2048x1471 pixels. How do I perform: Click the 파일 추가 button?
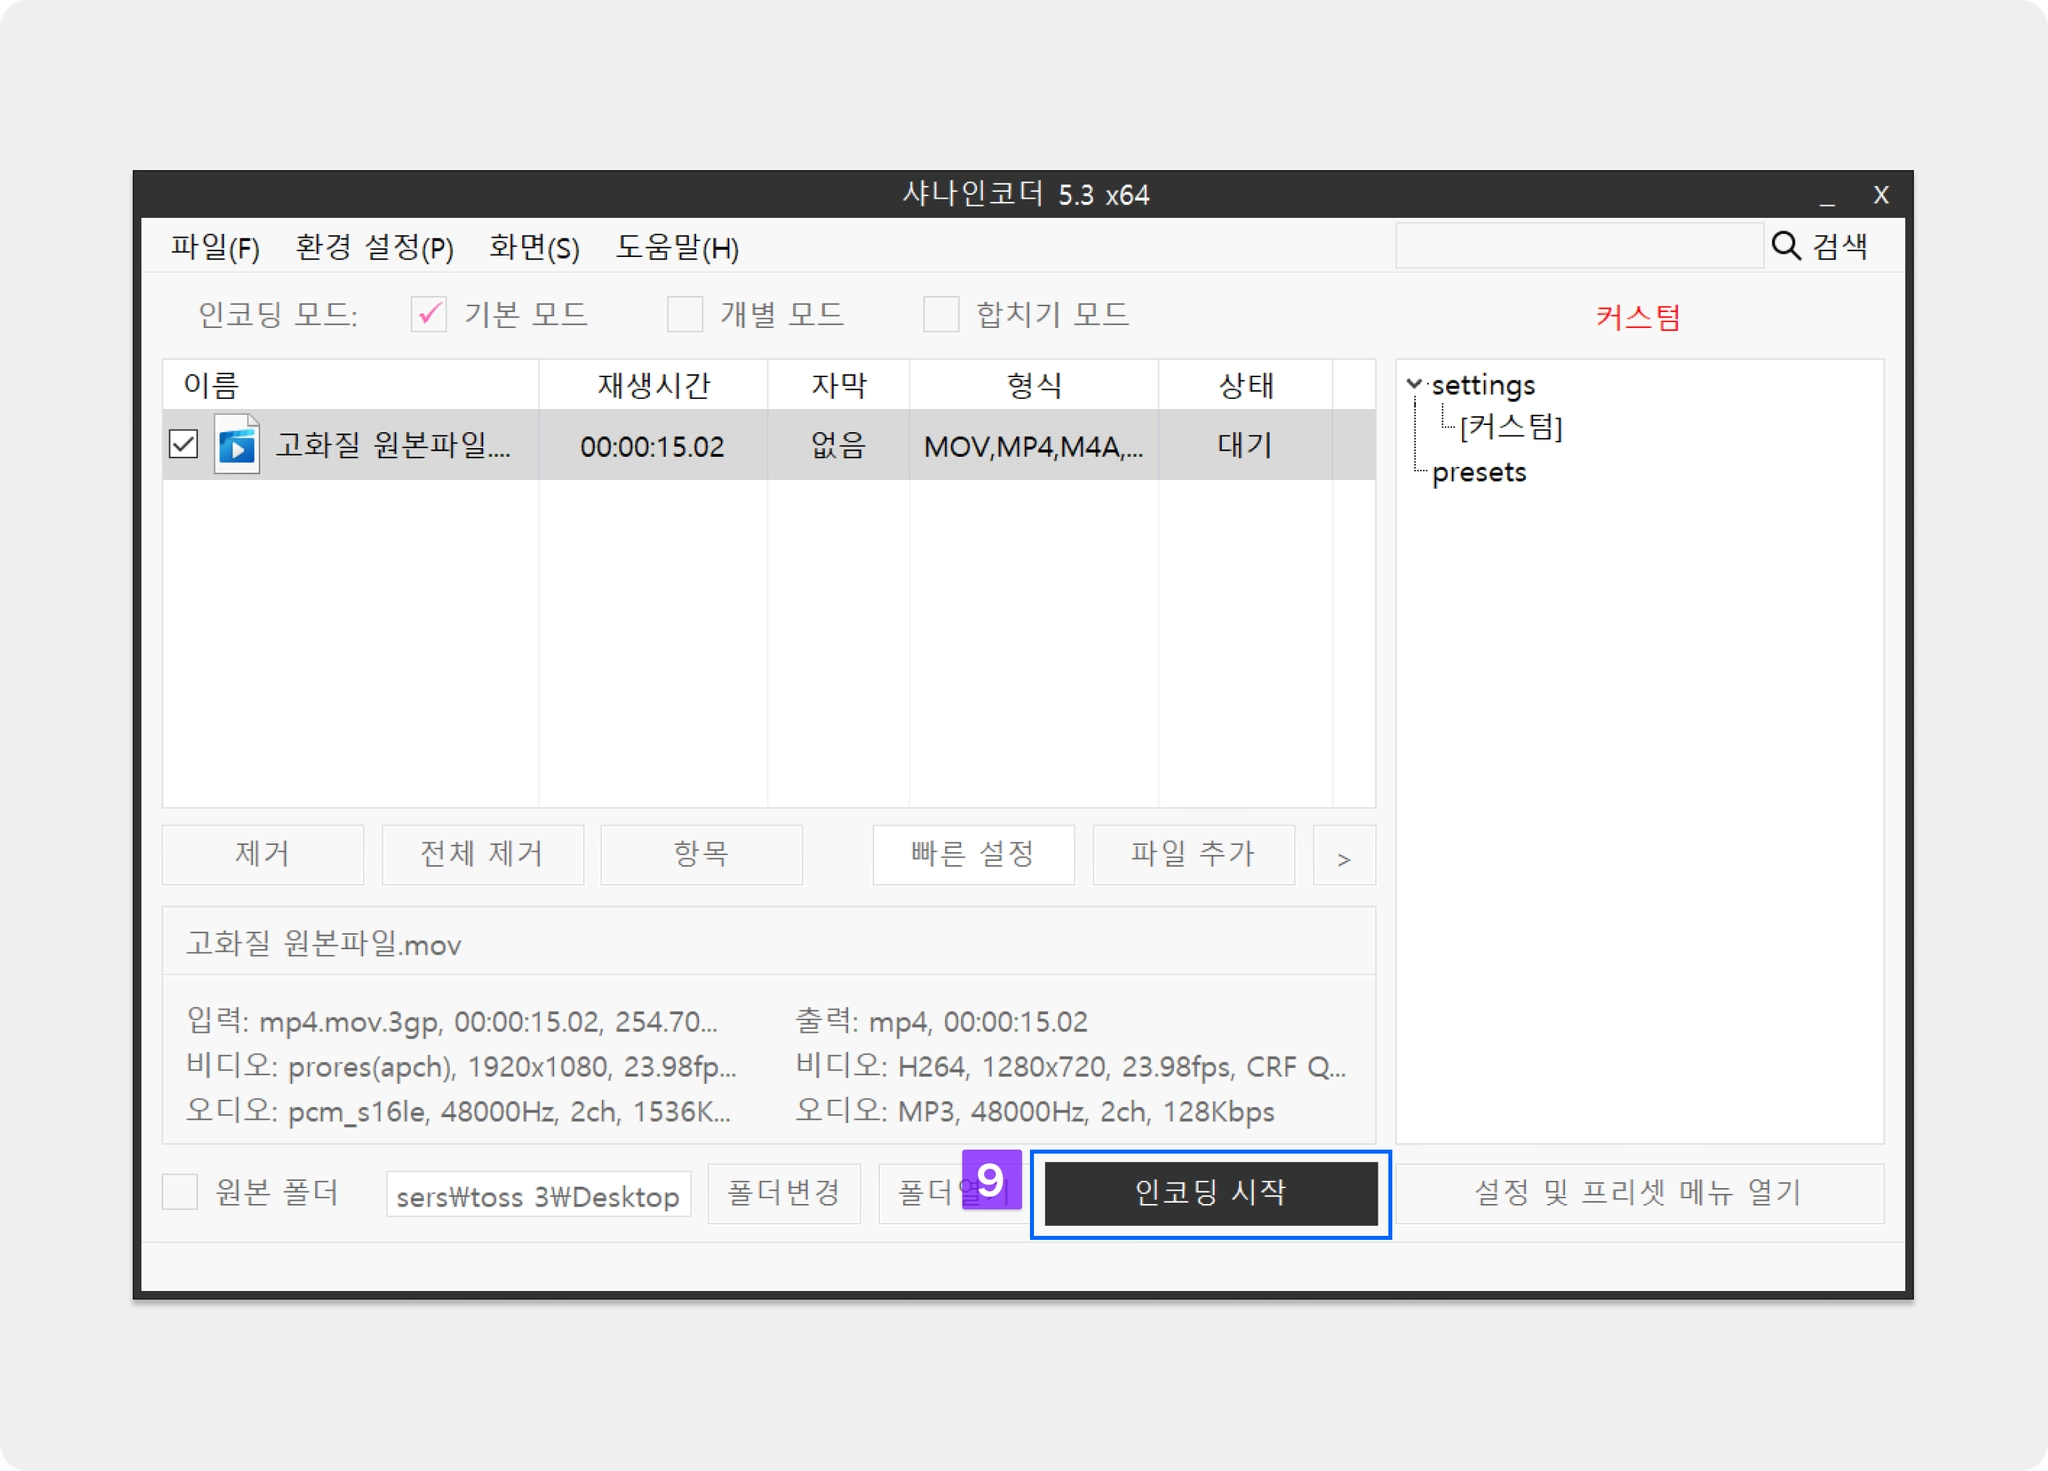(x=1193, y=855)
